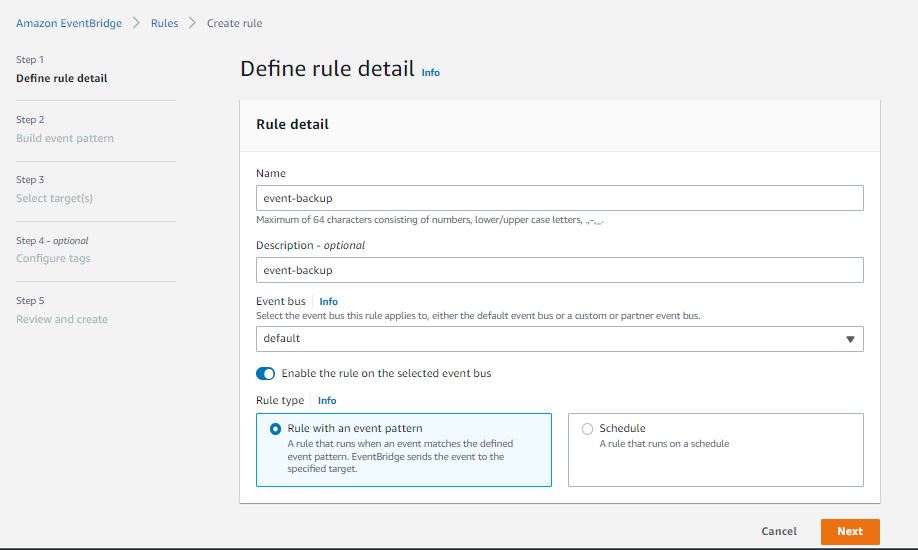Open Amazon EventBridge breadcrumb link
The height and width of the screenshot is (550, 918).
[69, 23]
